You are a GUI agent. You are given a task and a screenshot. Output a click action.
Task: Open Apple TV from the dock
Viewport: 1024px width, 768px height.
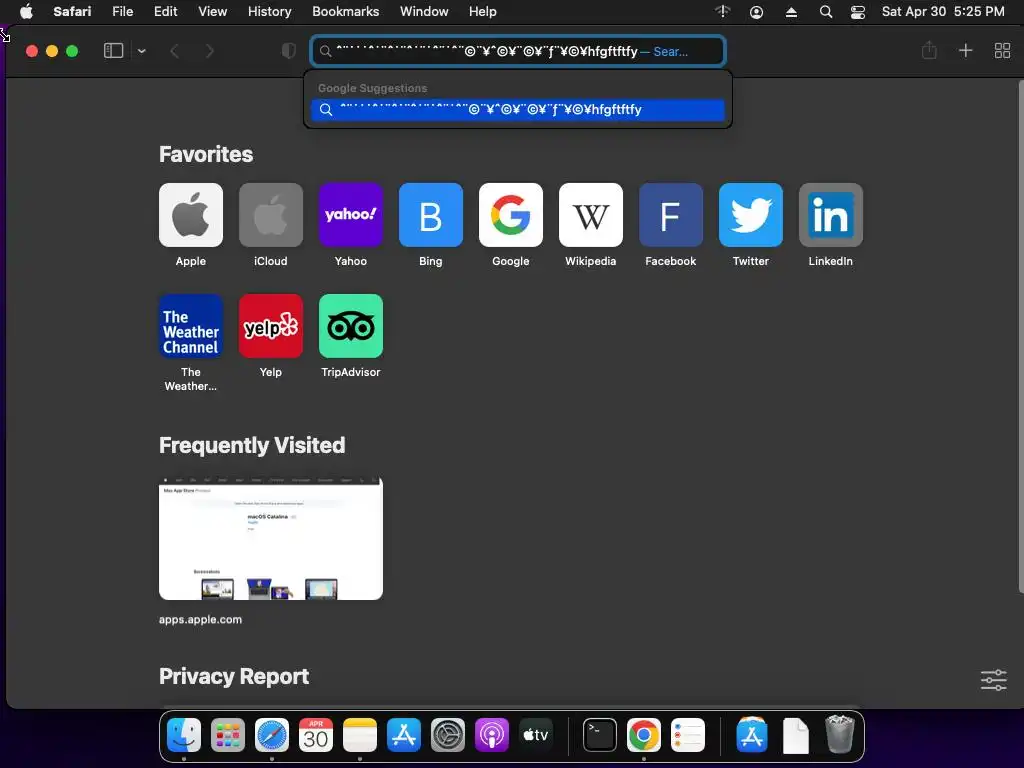(x=536, y=735)
